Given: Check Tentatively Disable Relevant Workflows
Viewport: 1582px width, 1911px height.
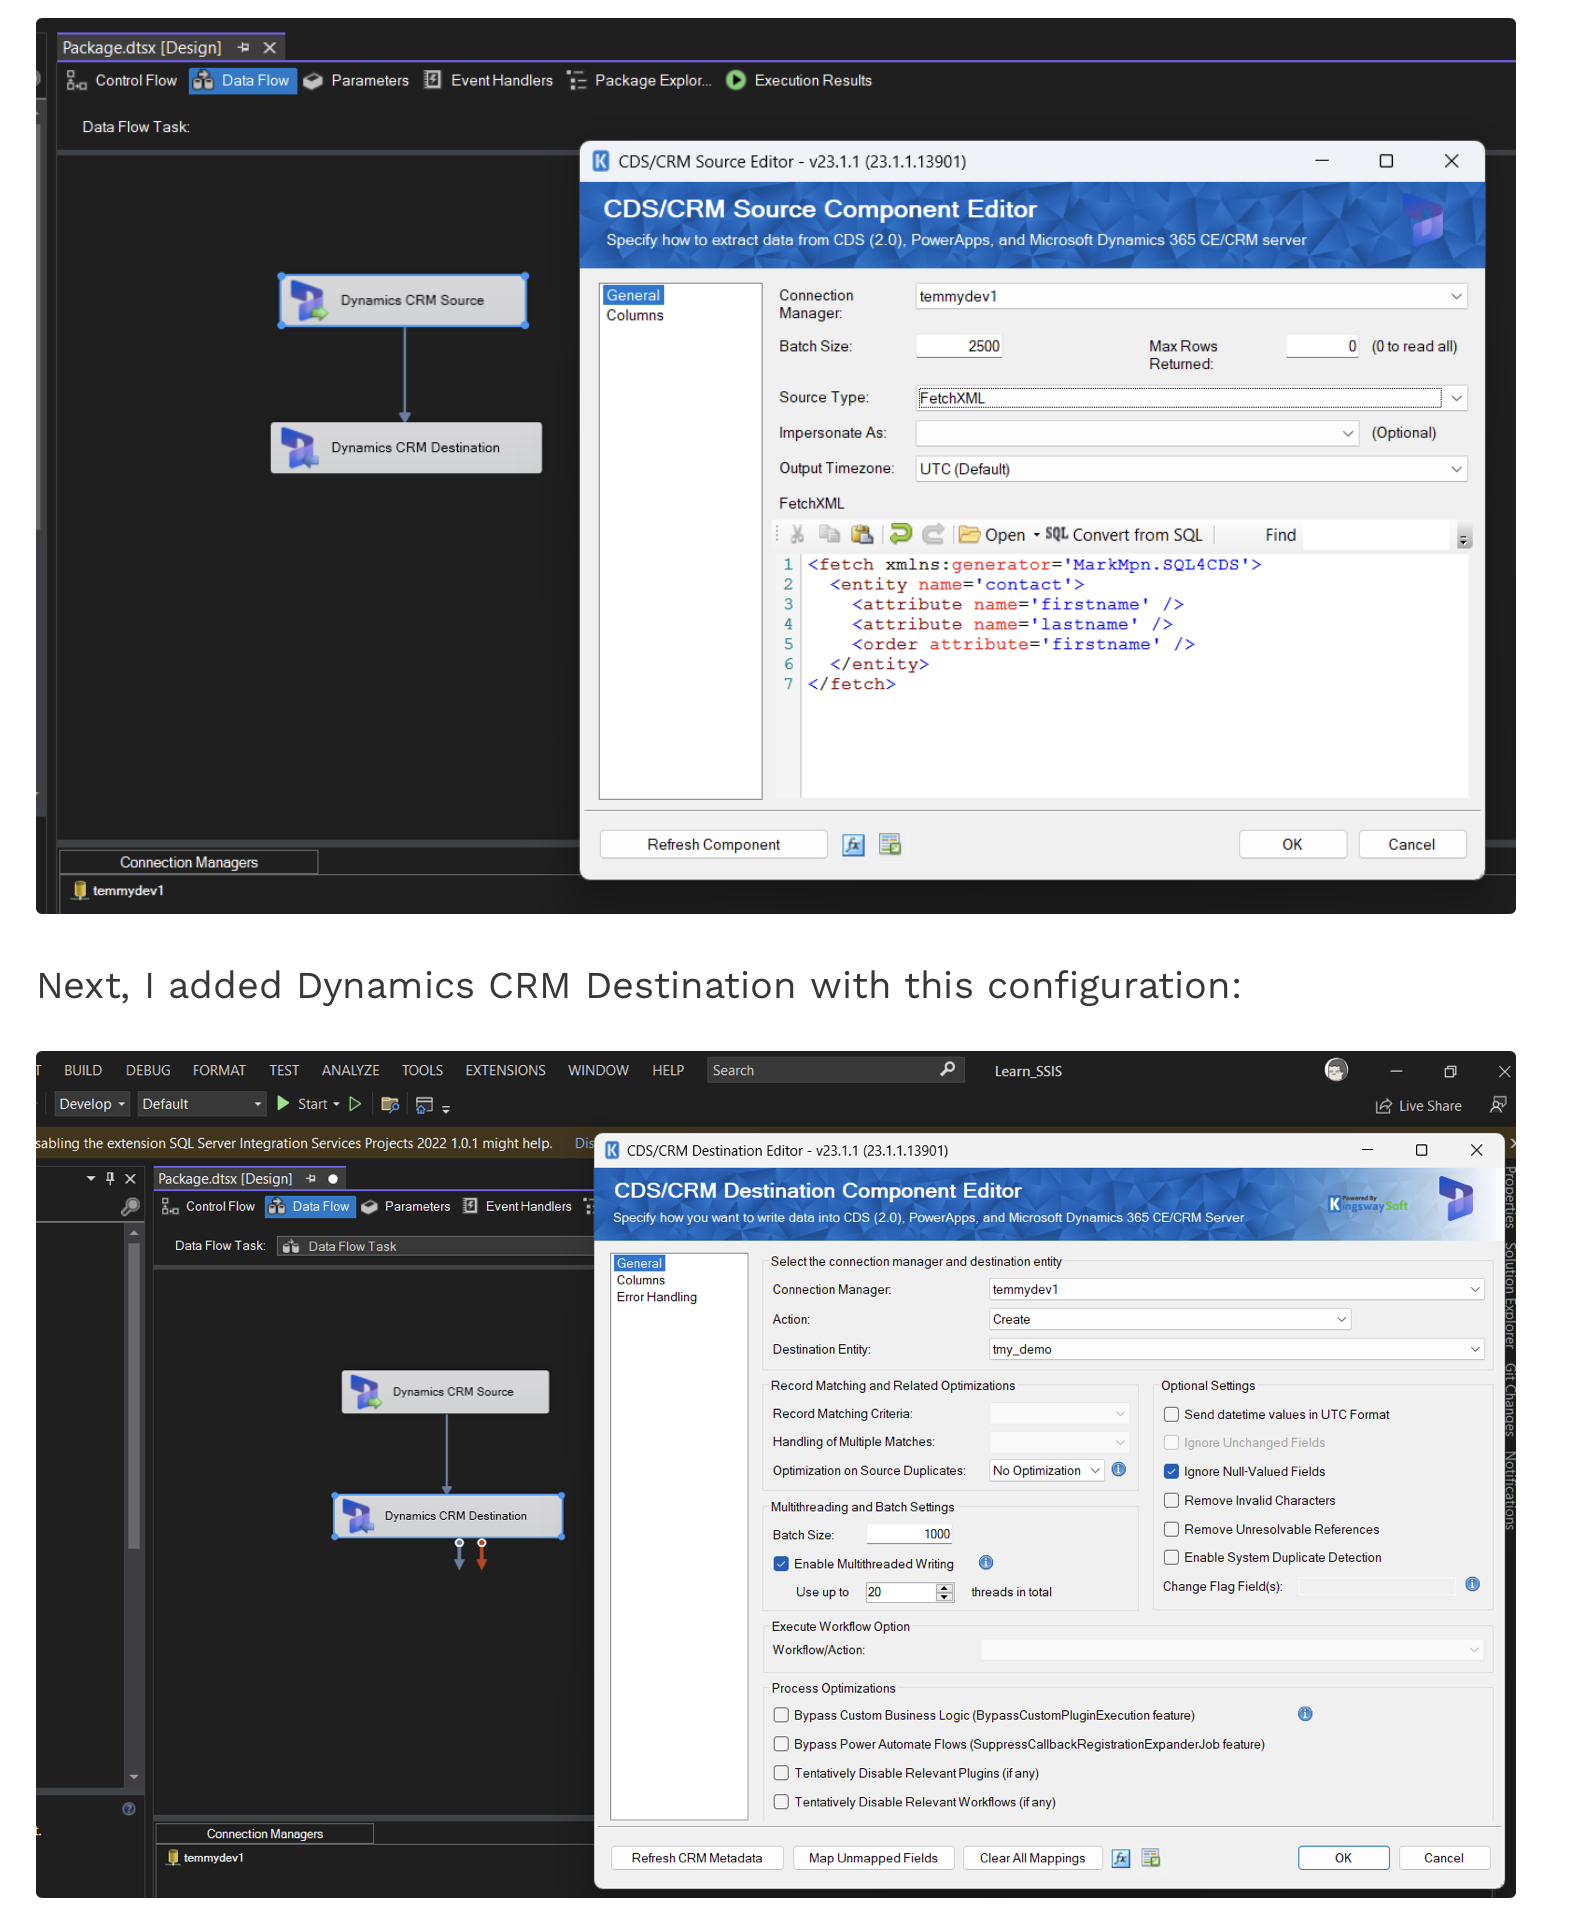Looking at the screenshot, I should click(x=781, y=1802).
